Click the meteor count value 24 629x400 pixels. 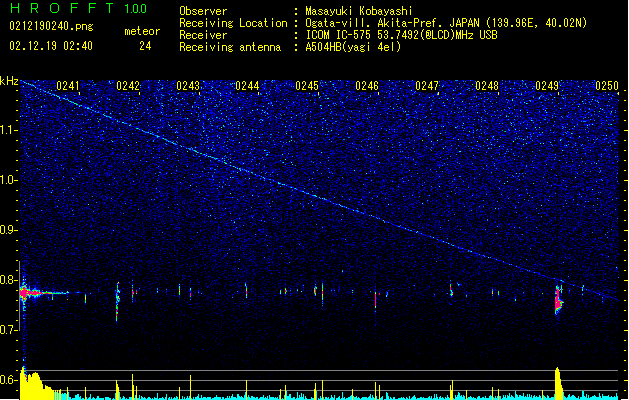pos(145,46)
